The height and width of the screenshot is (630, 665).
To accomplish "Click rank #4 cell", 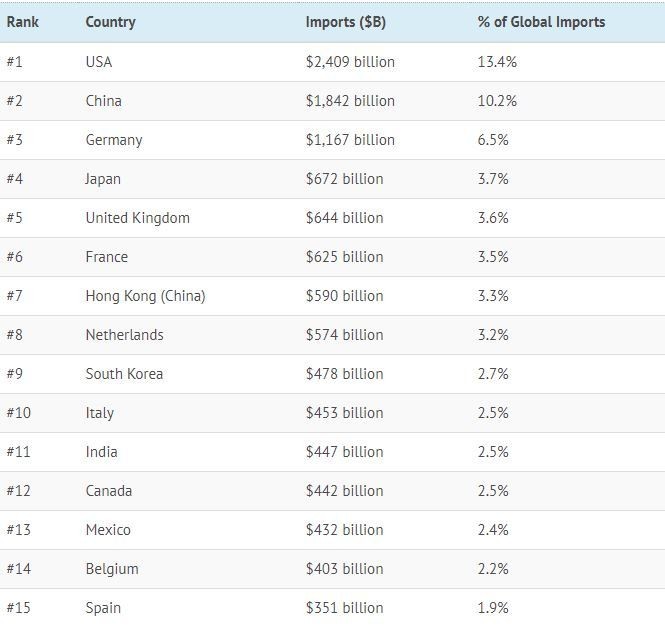I will [x=15, y=179].
